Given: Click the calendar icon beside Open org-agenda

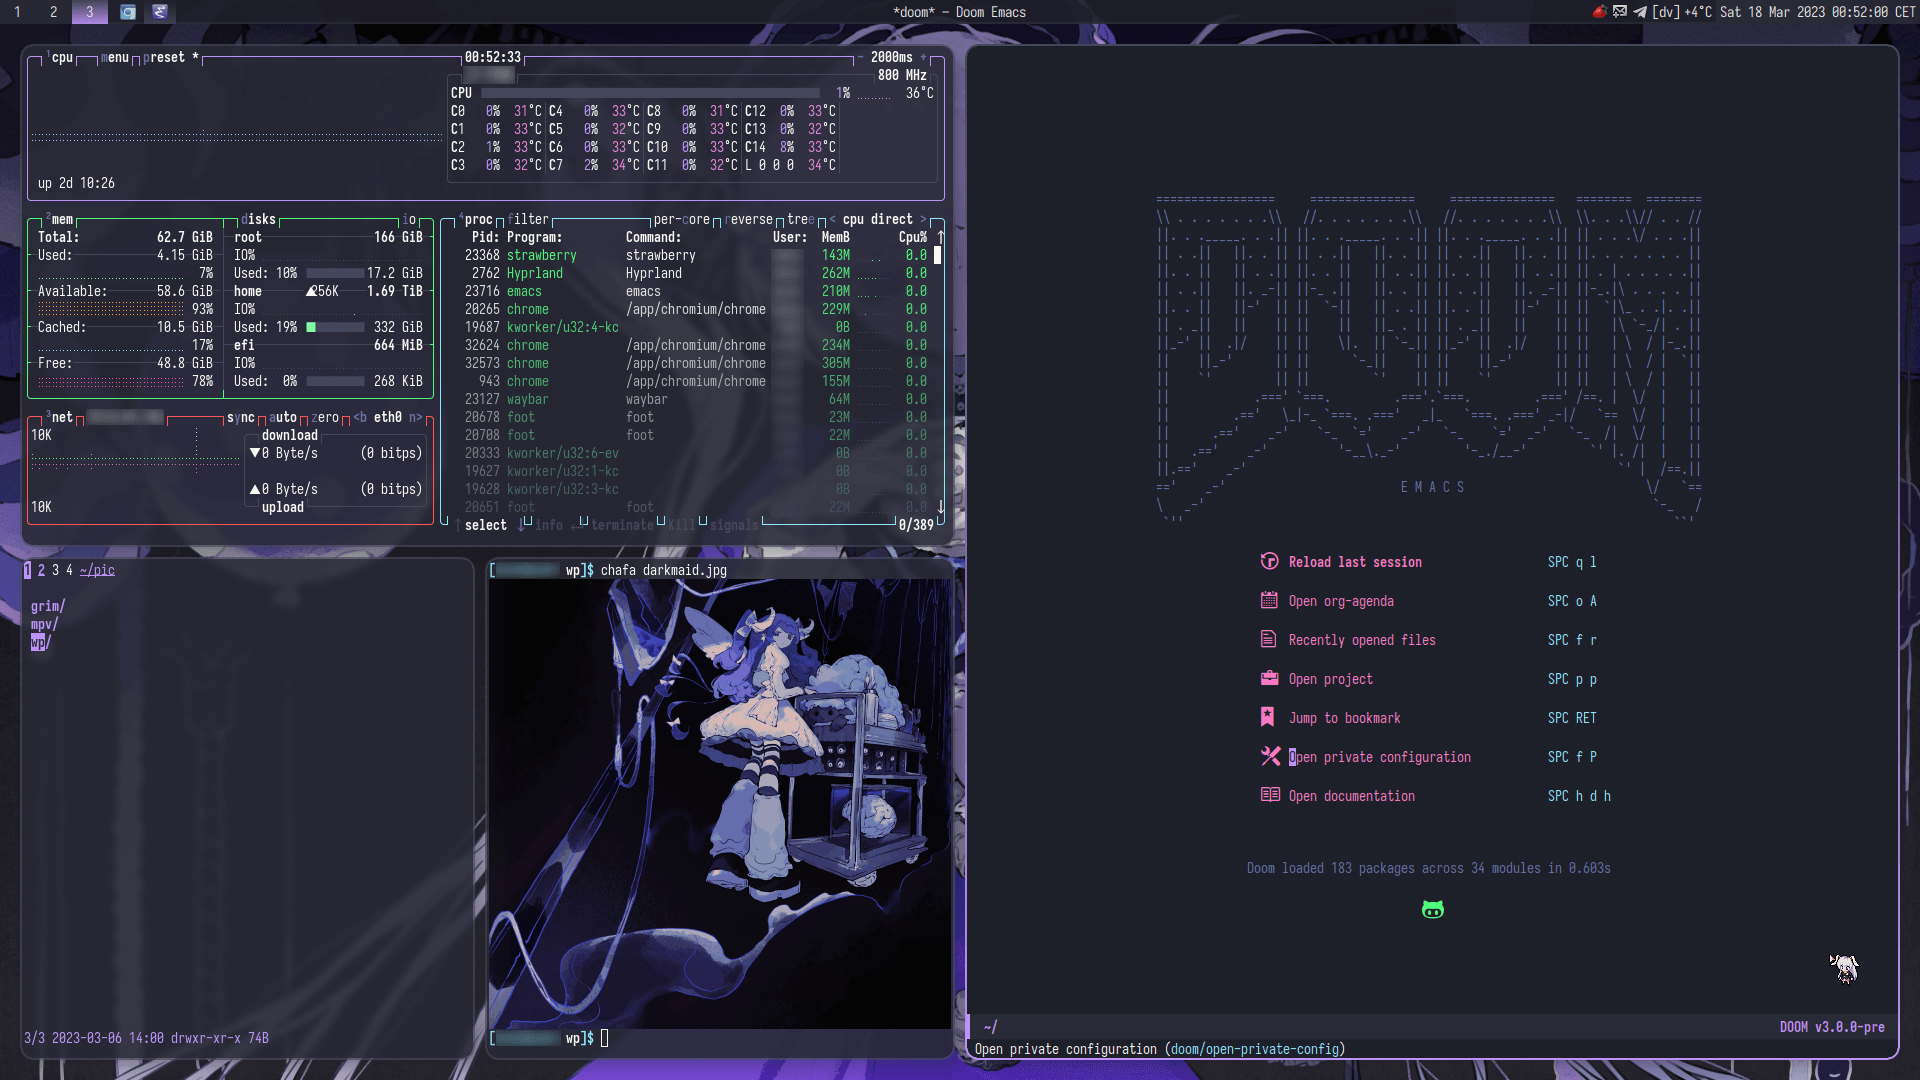Looking at the screenshot, I should pyautogui.click(x=1270, y=600).
